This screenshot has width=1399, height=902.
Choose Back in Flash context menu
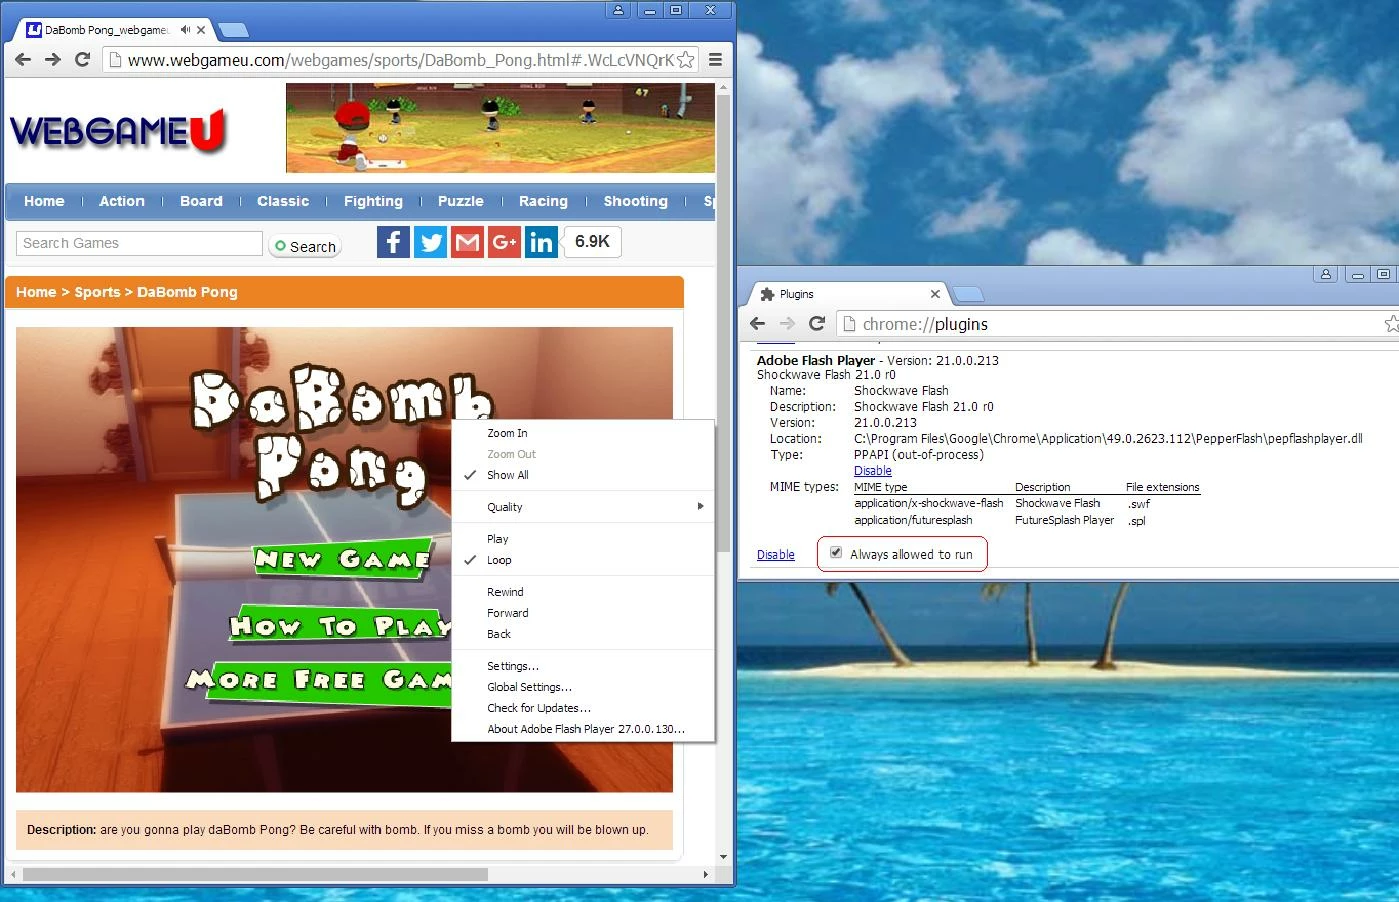point(583,634)
